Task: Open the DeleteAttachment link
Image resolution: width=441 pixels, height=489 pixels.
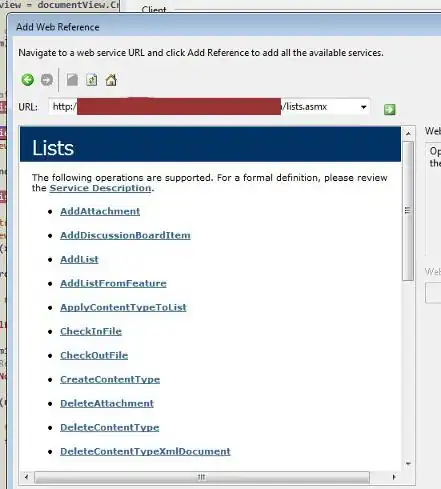Action: tap(107, 403)
